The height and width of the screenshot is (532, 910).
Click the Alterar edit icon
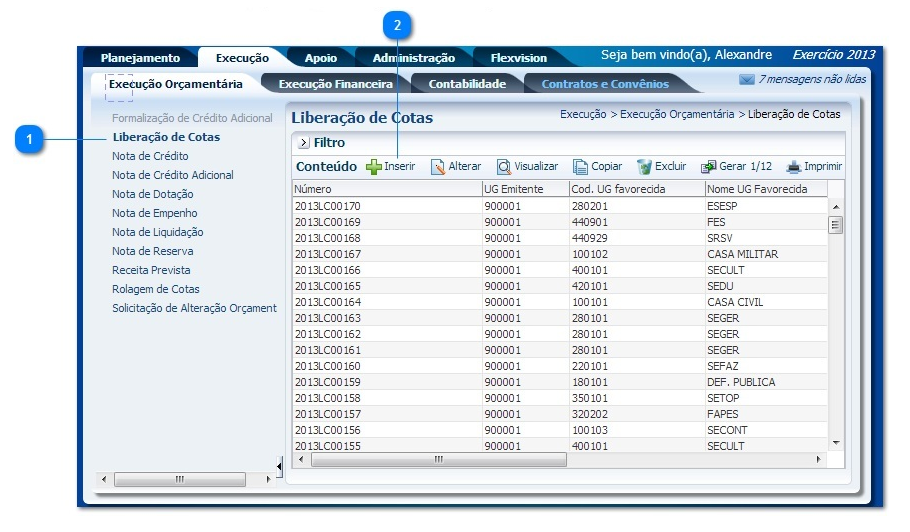point(438,167)
